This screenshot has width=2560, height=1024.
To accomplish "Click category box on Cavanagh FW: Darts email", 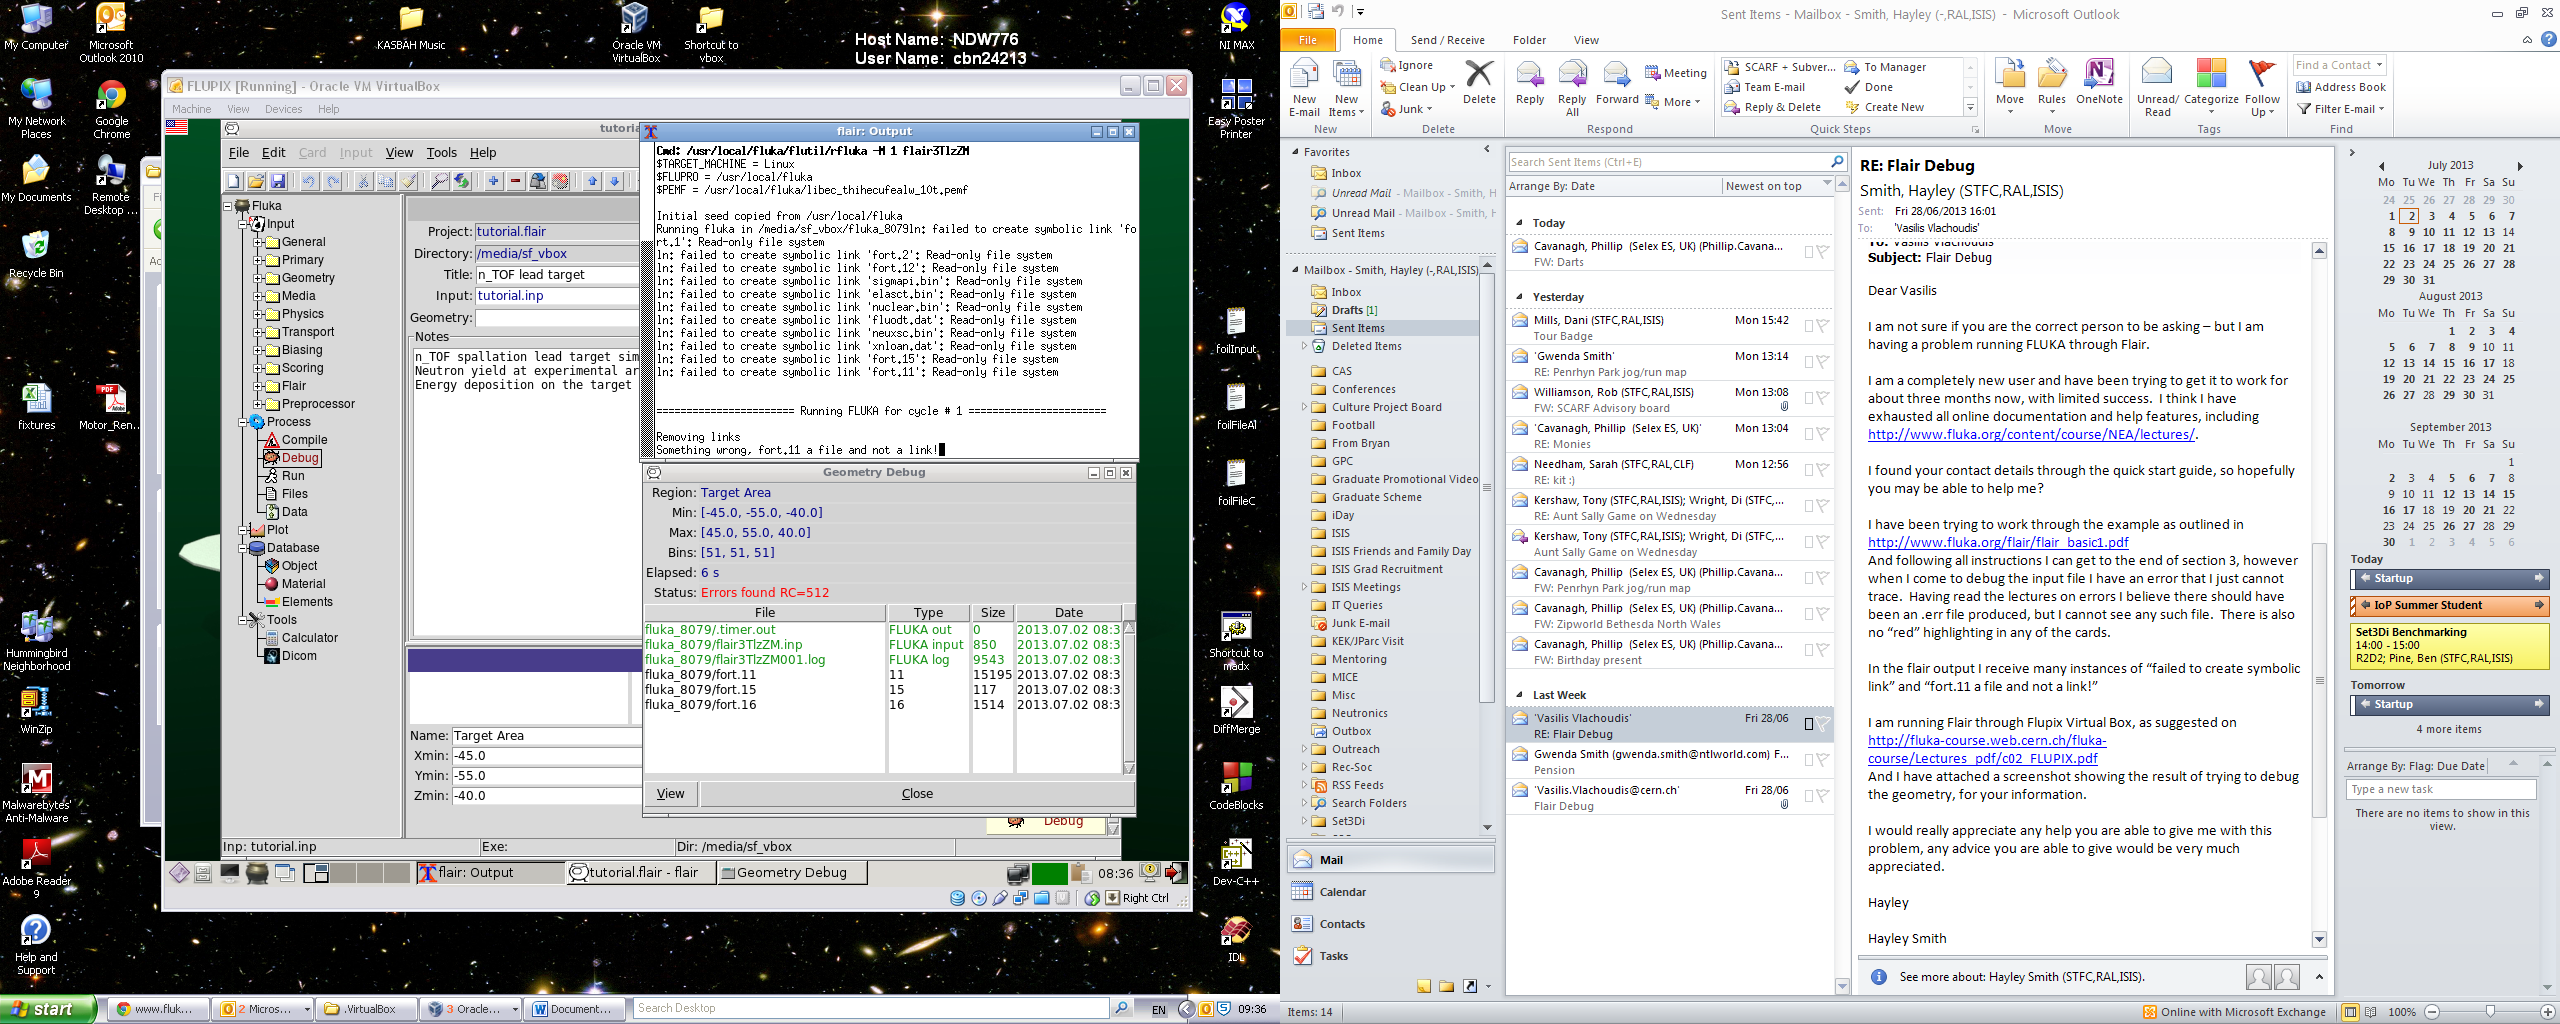I will point(1808,252).
